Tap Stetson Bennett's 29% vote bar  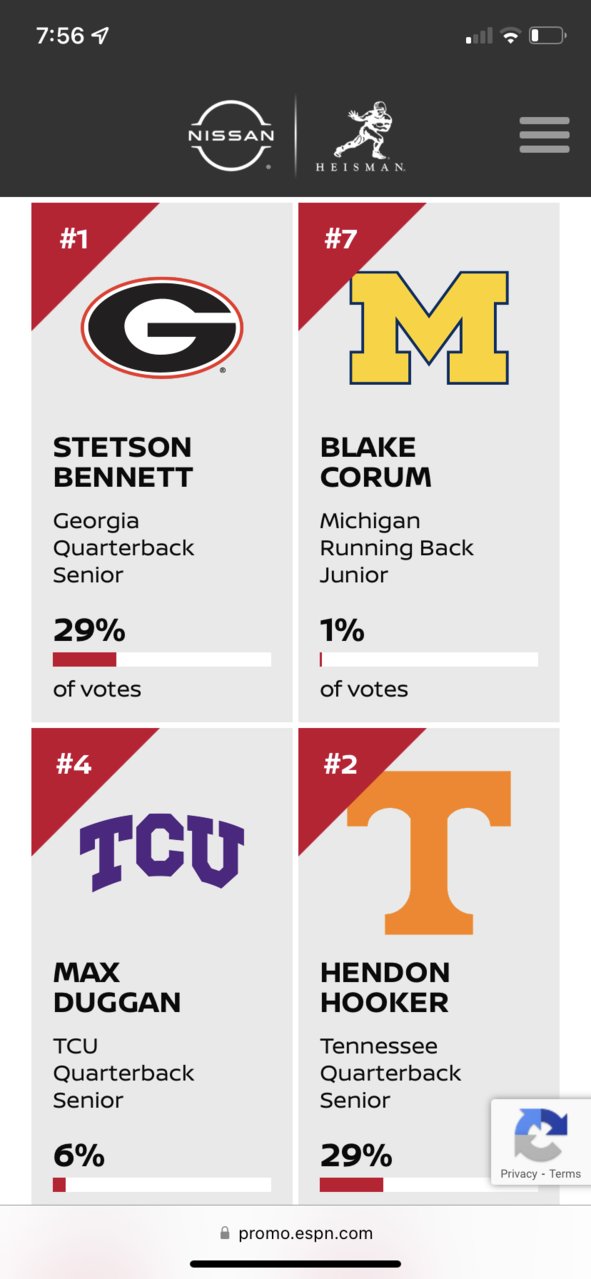(162, 659)
